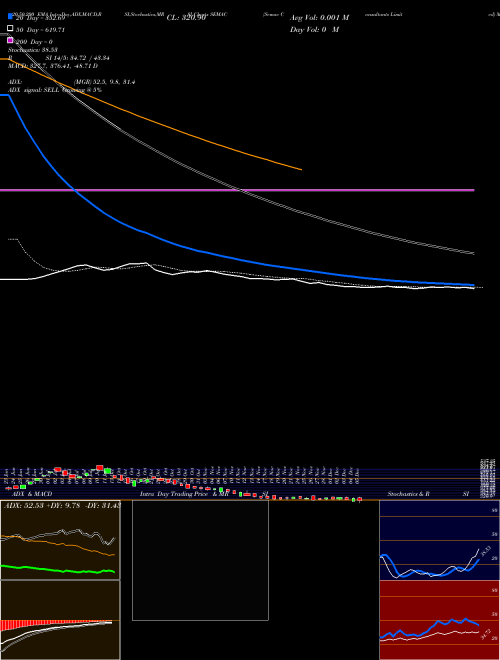The width and height of the screenshot is (500, 660).
Task: Select the RSI 14/3 values line
Action: (59, 58)
